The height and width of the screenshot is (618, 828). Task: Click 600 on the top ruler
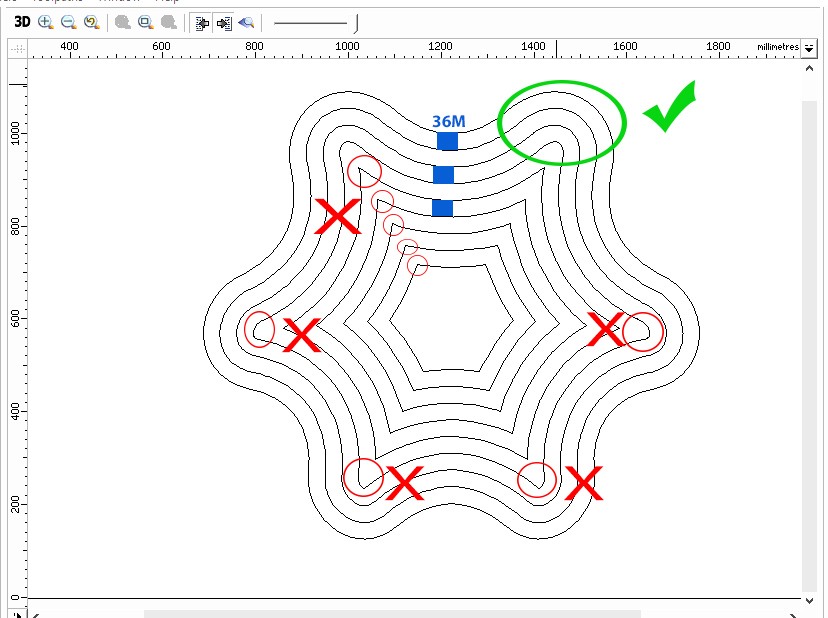pyautogui.click(x=161, y=46)
